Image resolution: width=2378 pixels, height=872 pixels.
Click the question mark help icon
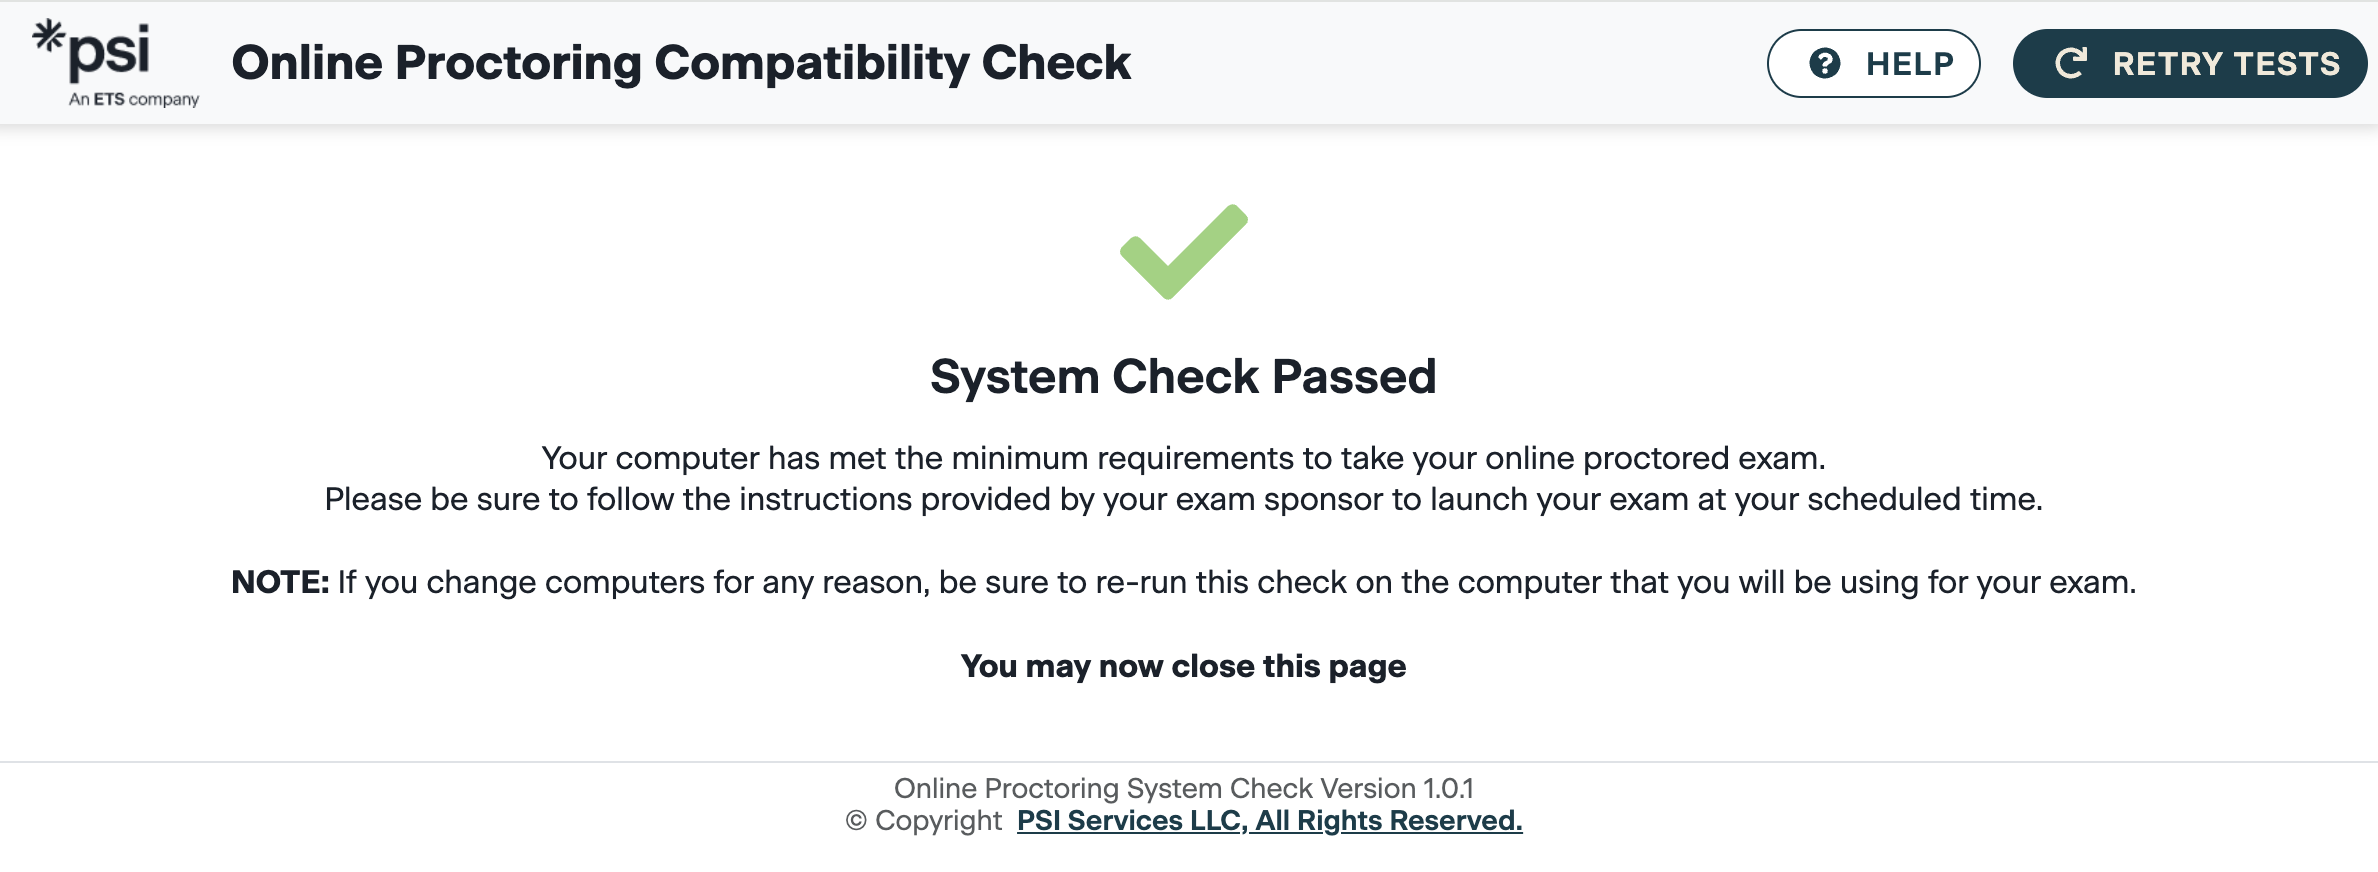point(1825,63)
